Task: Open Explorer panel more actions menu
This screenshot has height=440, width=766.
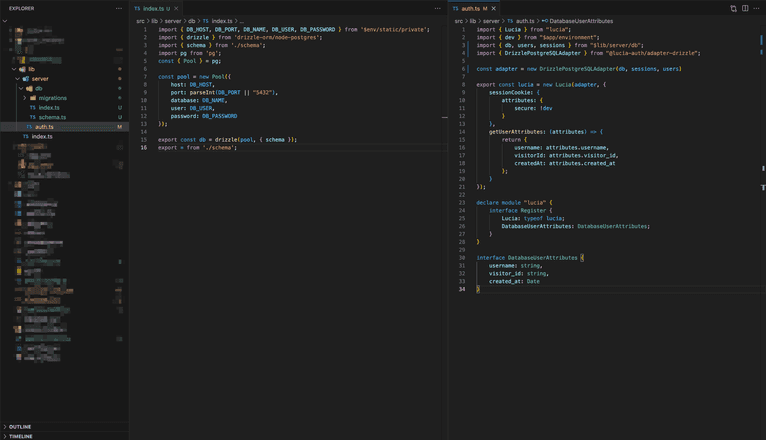Action: coord(119,8)
